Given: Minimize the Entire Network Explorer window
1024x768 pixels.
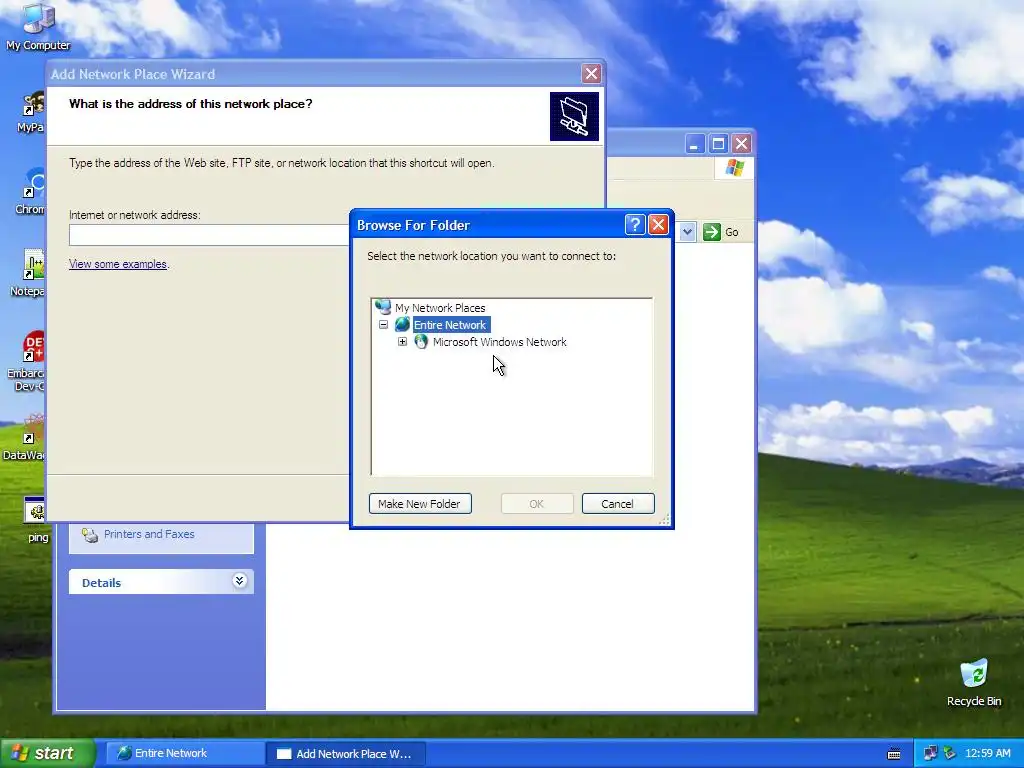Looking at the screenshot, I should [x=695, y=144].
